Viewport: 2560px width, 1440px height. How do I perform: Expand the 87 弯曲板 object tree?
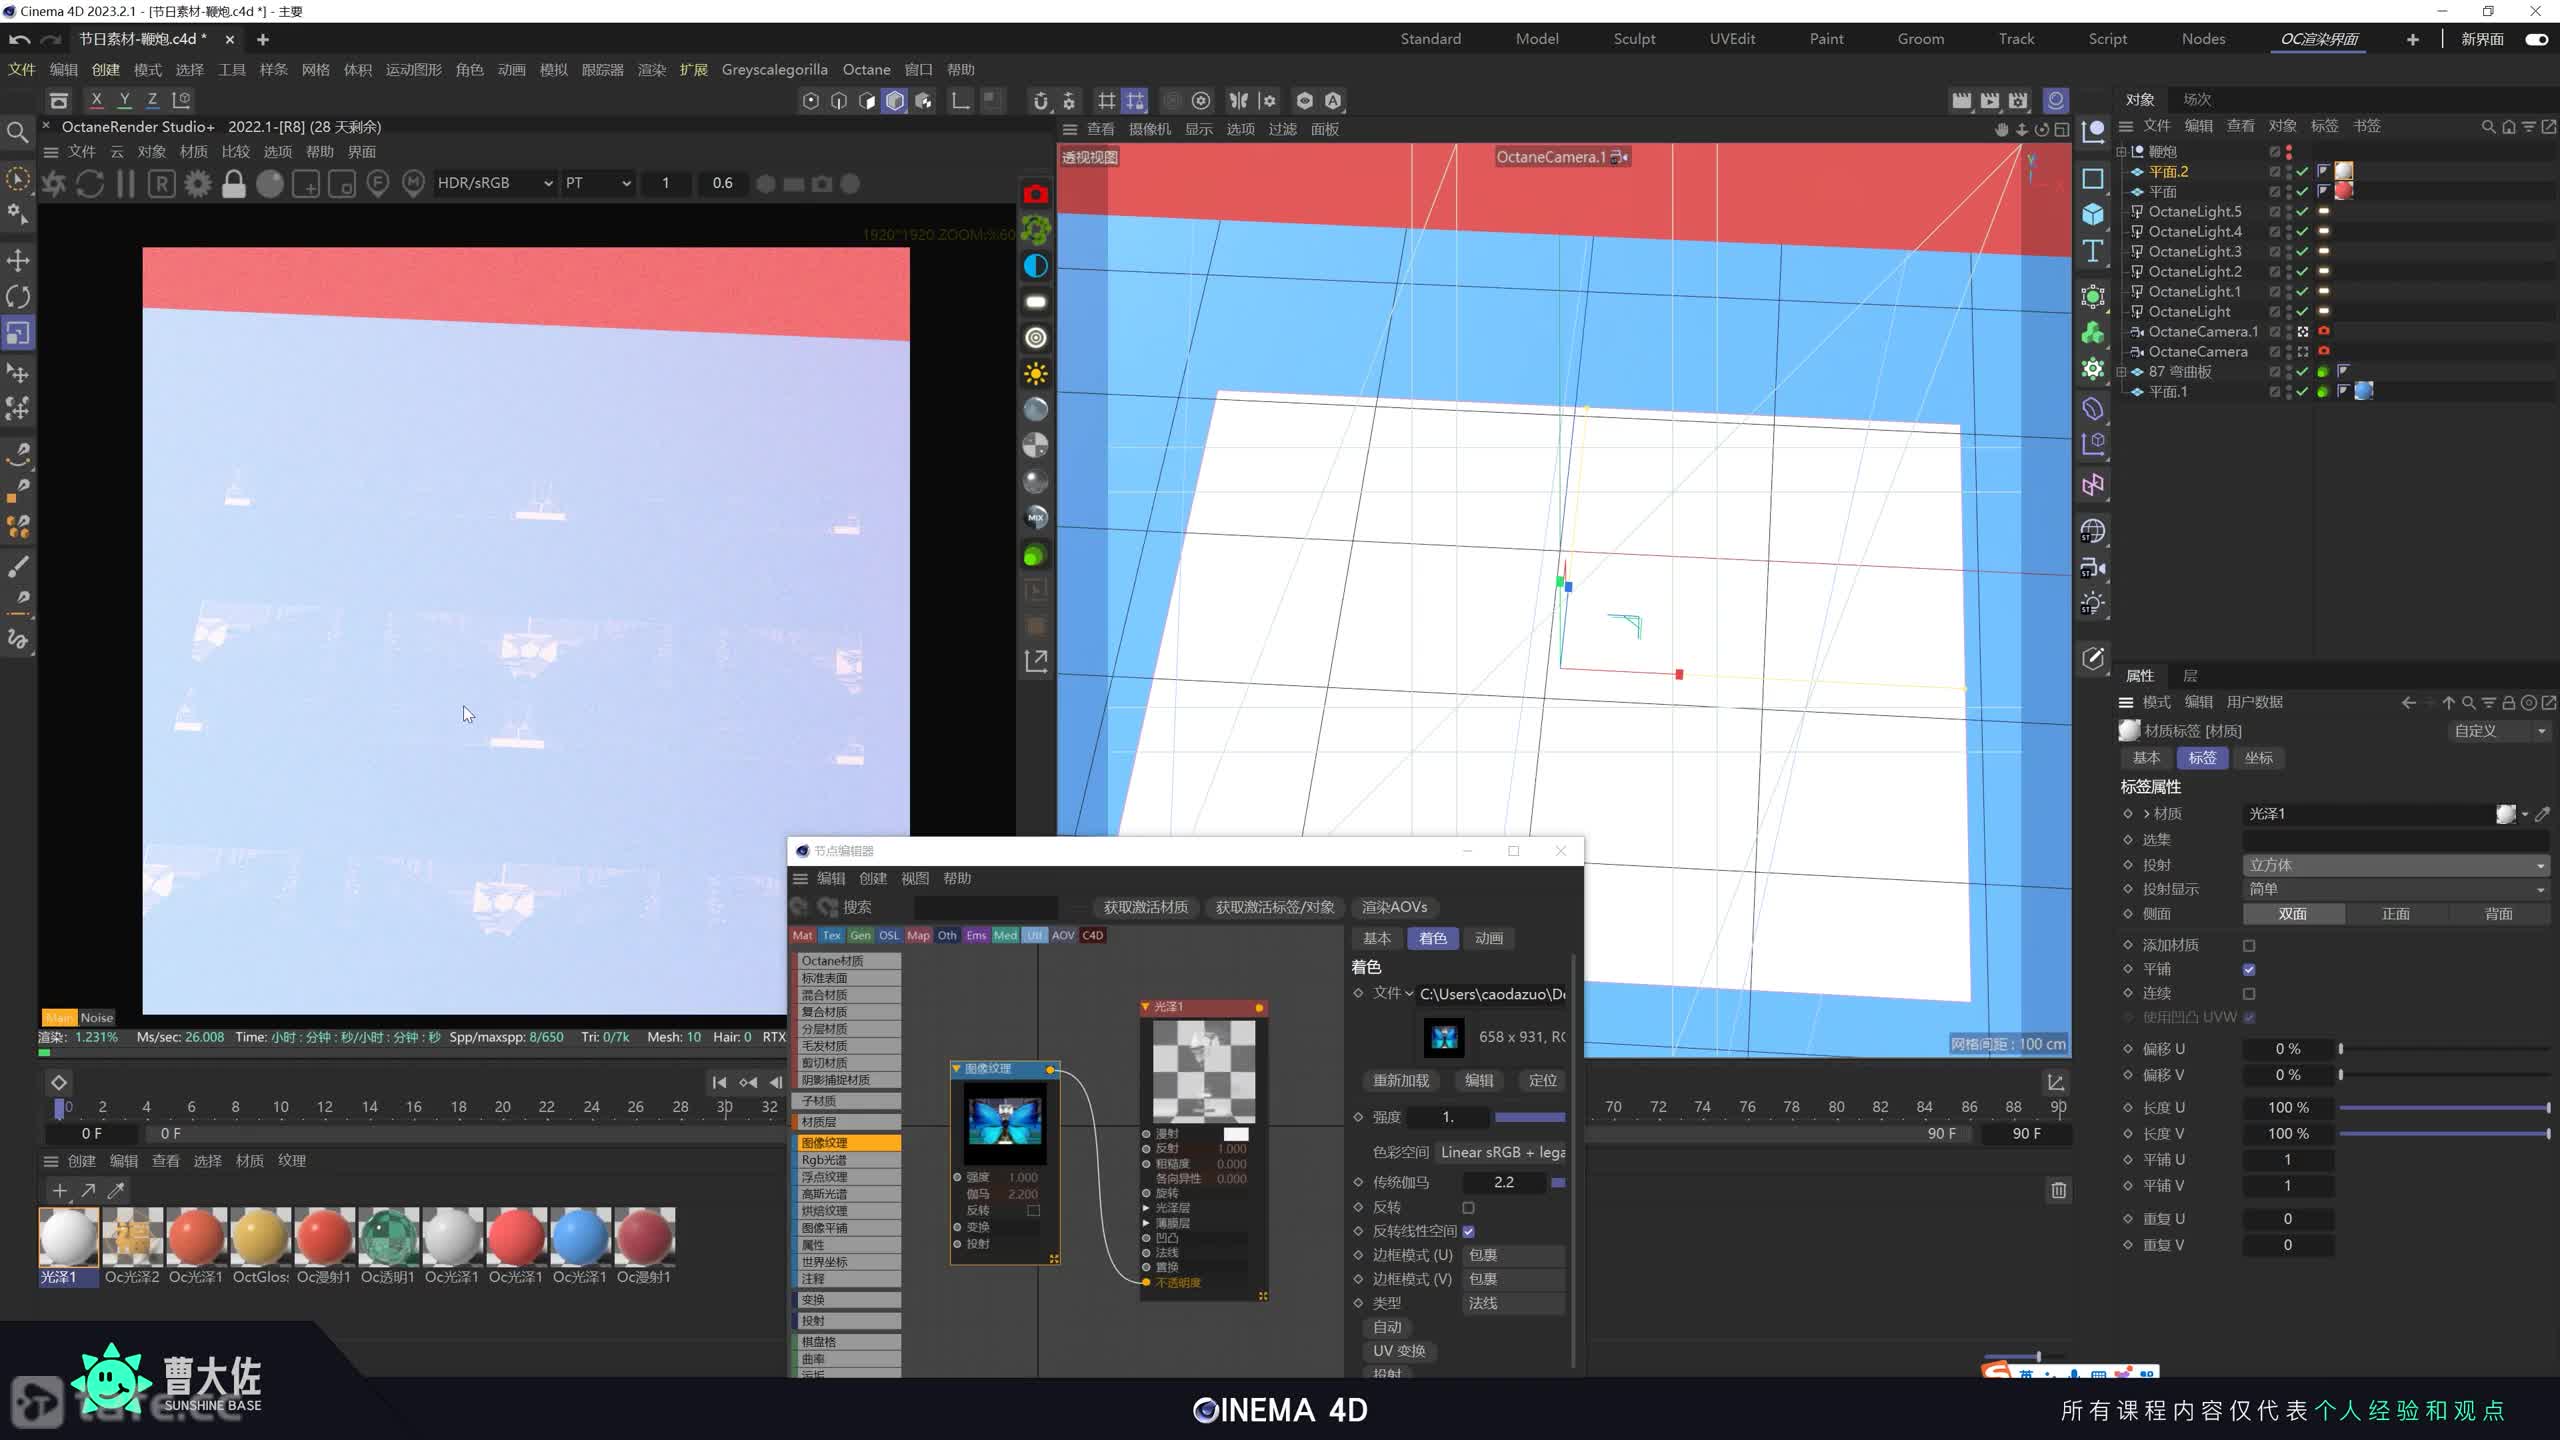[2121, 372]
